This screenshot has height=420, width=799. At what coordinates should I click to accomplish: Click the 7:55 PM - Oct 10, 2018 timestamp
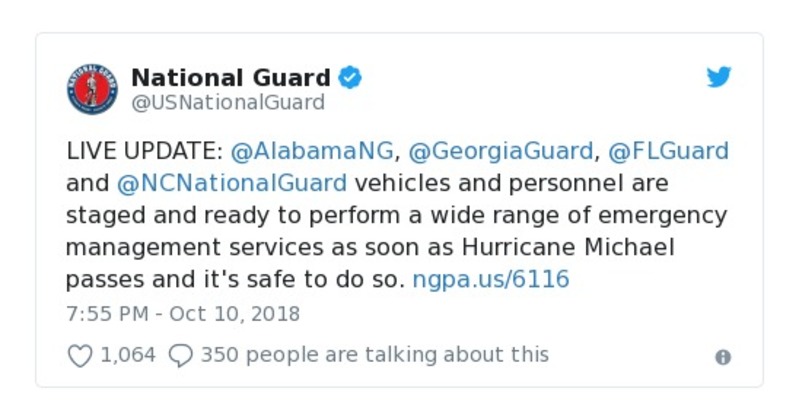pos(183,313)
